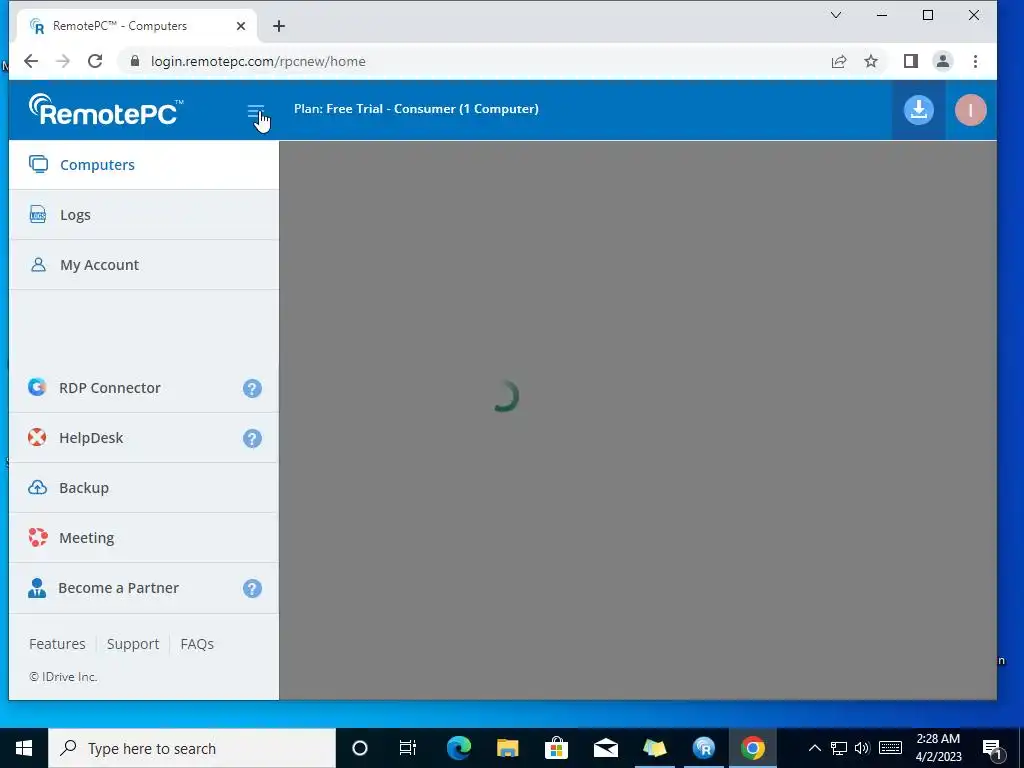Click Become a Partner
Image resolution: width=1024 pixels, height=768 pixels.
(x=144, y=588)
